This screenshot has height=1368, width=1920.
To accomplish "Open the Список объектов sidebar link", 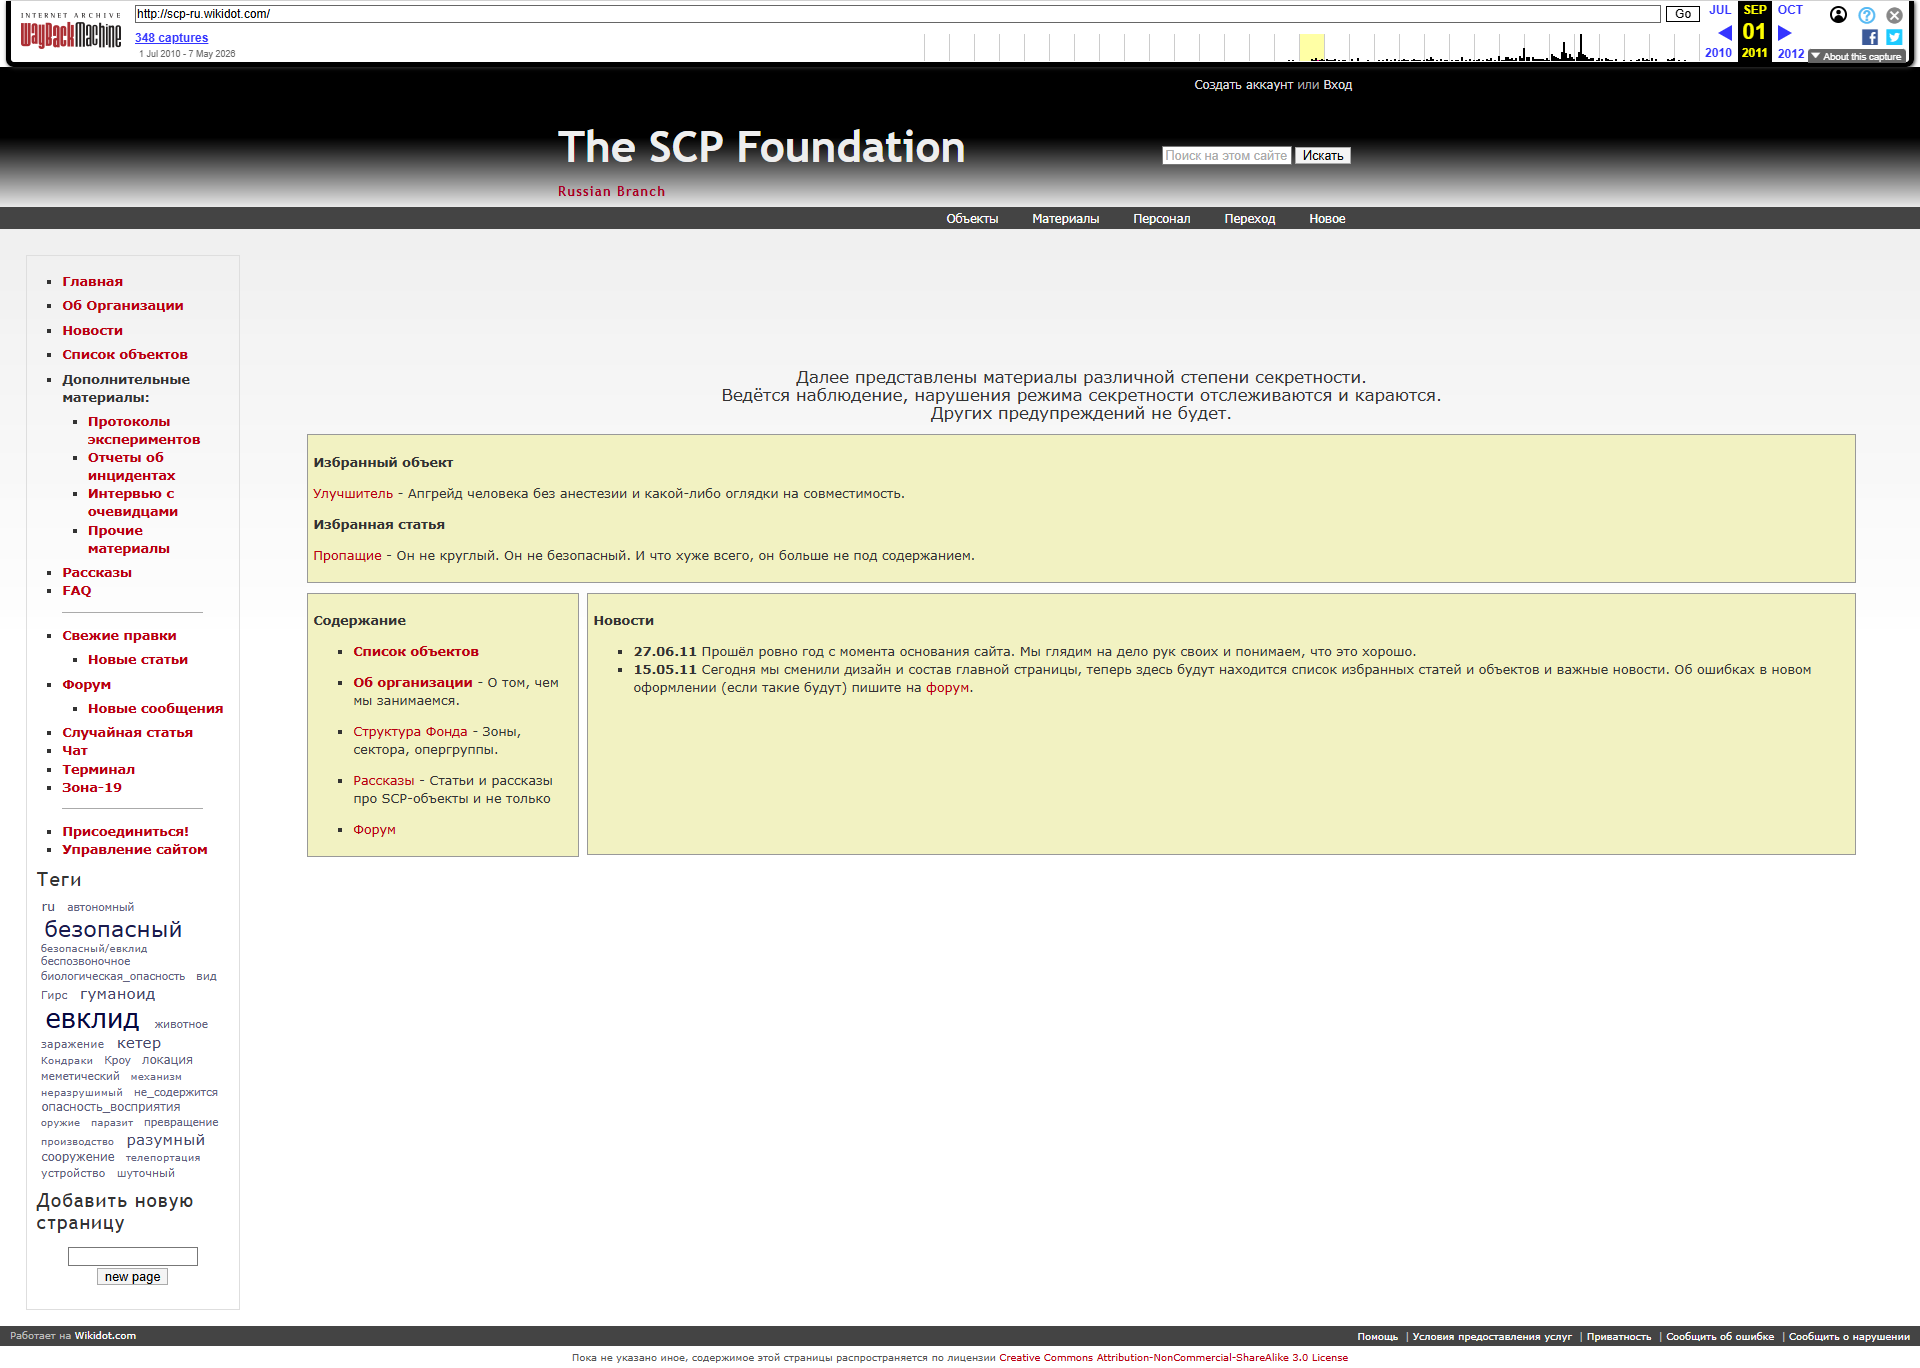I will [x=125, y=355].
